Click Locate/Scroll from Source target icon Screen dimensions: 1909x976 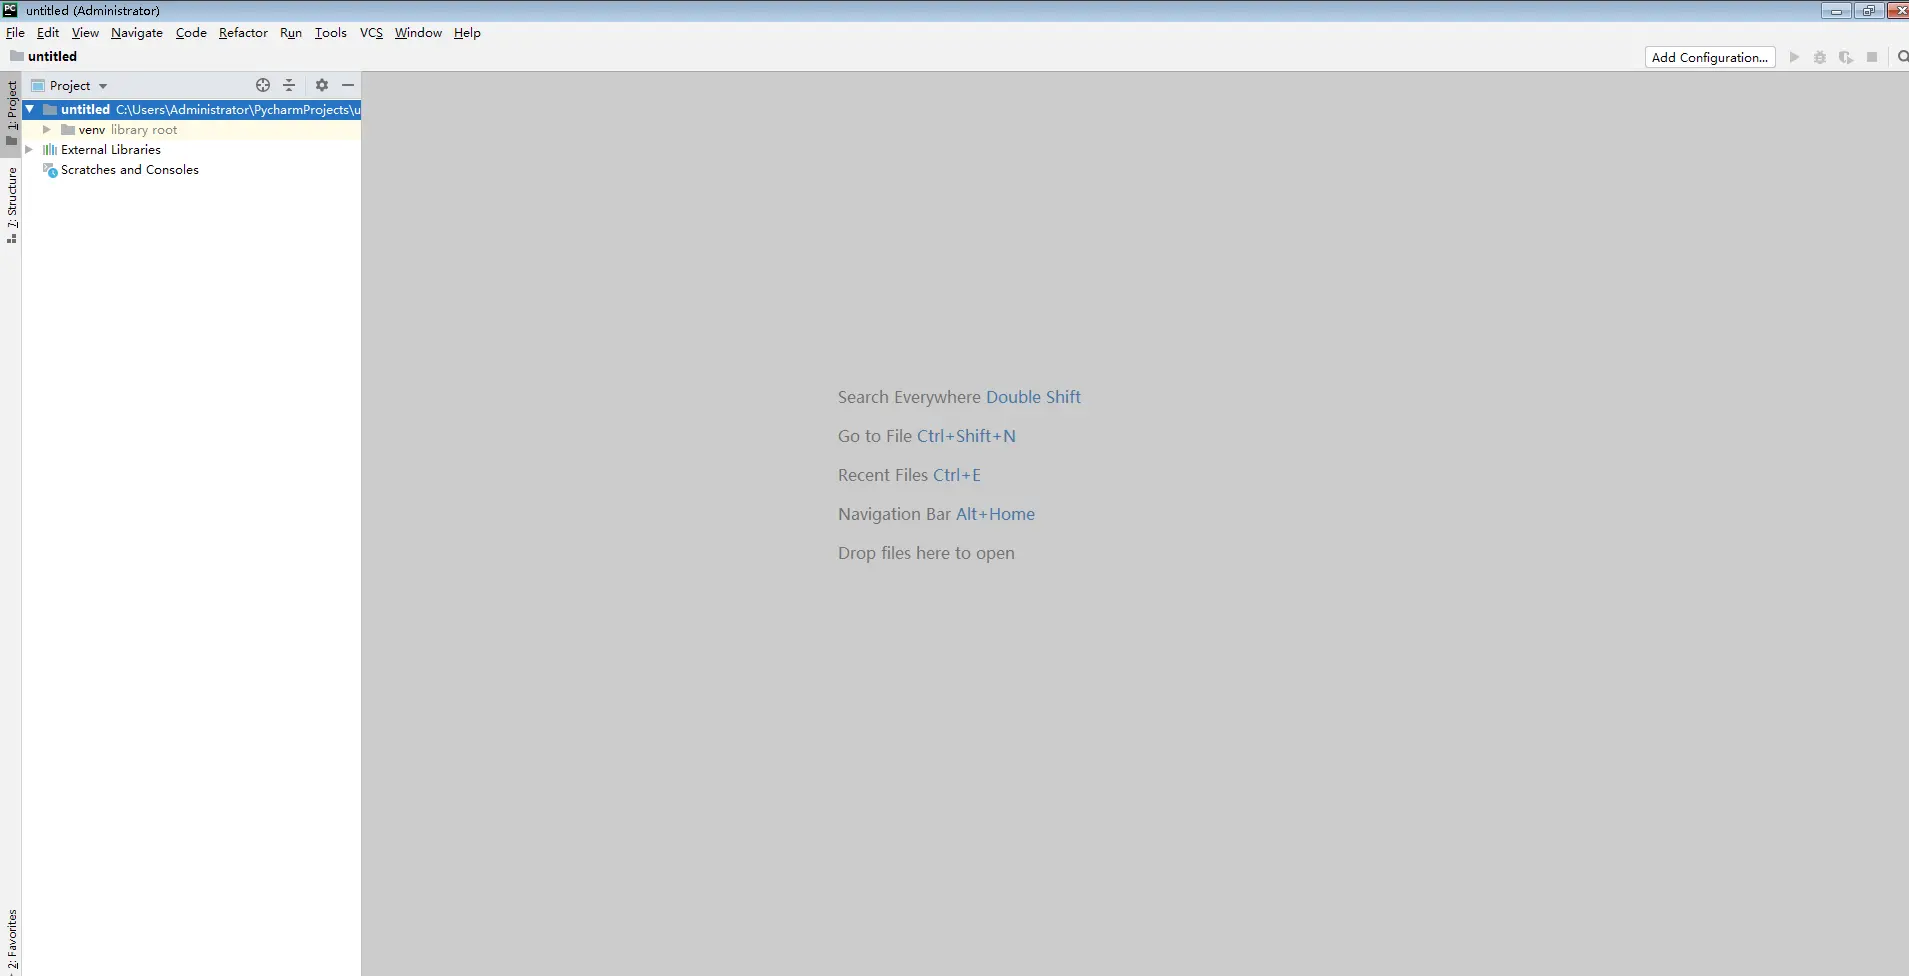click(x=263, y=85)
